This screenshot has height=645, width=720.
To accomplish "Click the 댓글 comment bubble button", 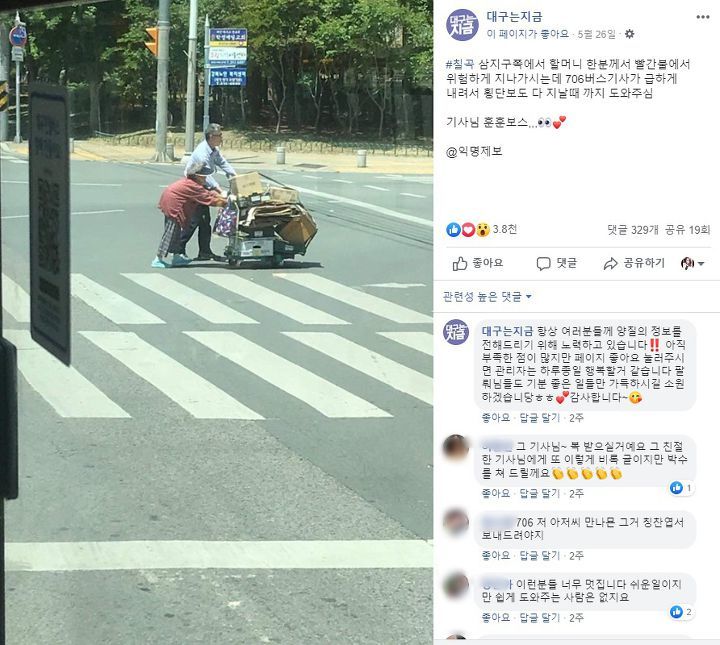I will coord(557,263).
